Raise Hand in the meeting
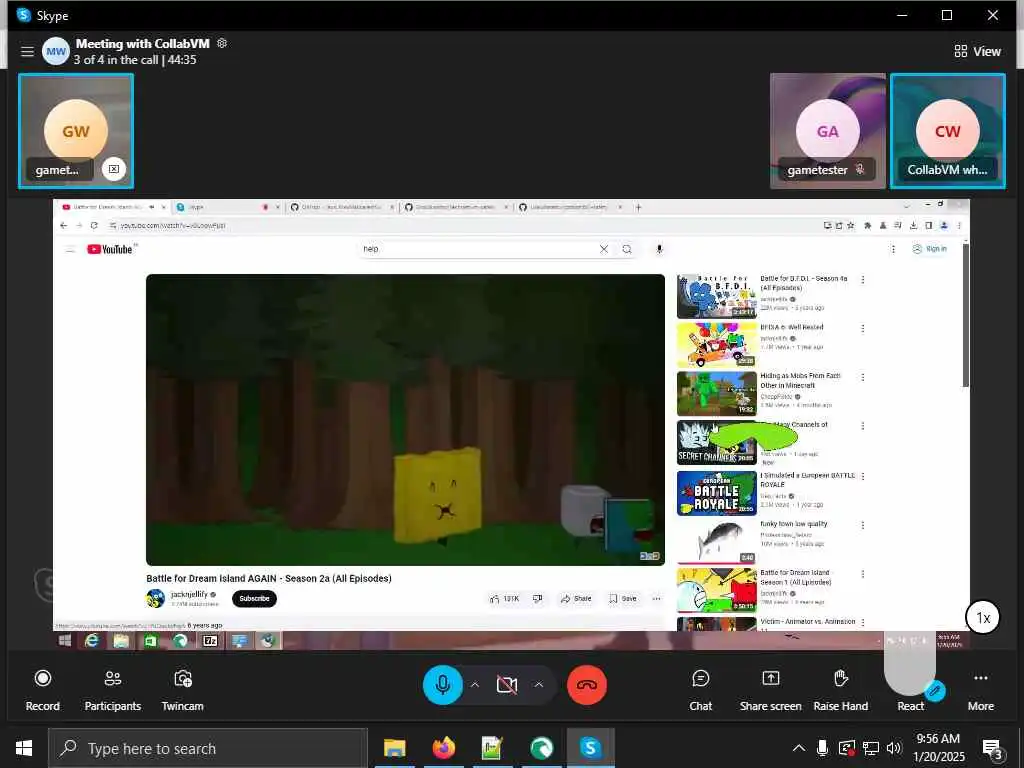This screenshot has height=768, width=1024. tap(840, 689)
